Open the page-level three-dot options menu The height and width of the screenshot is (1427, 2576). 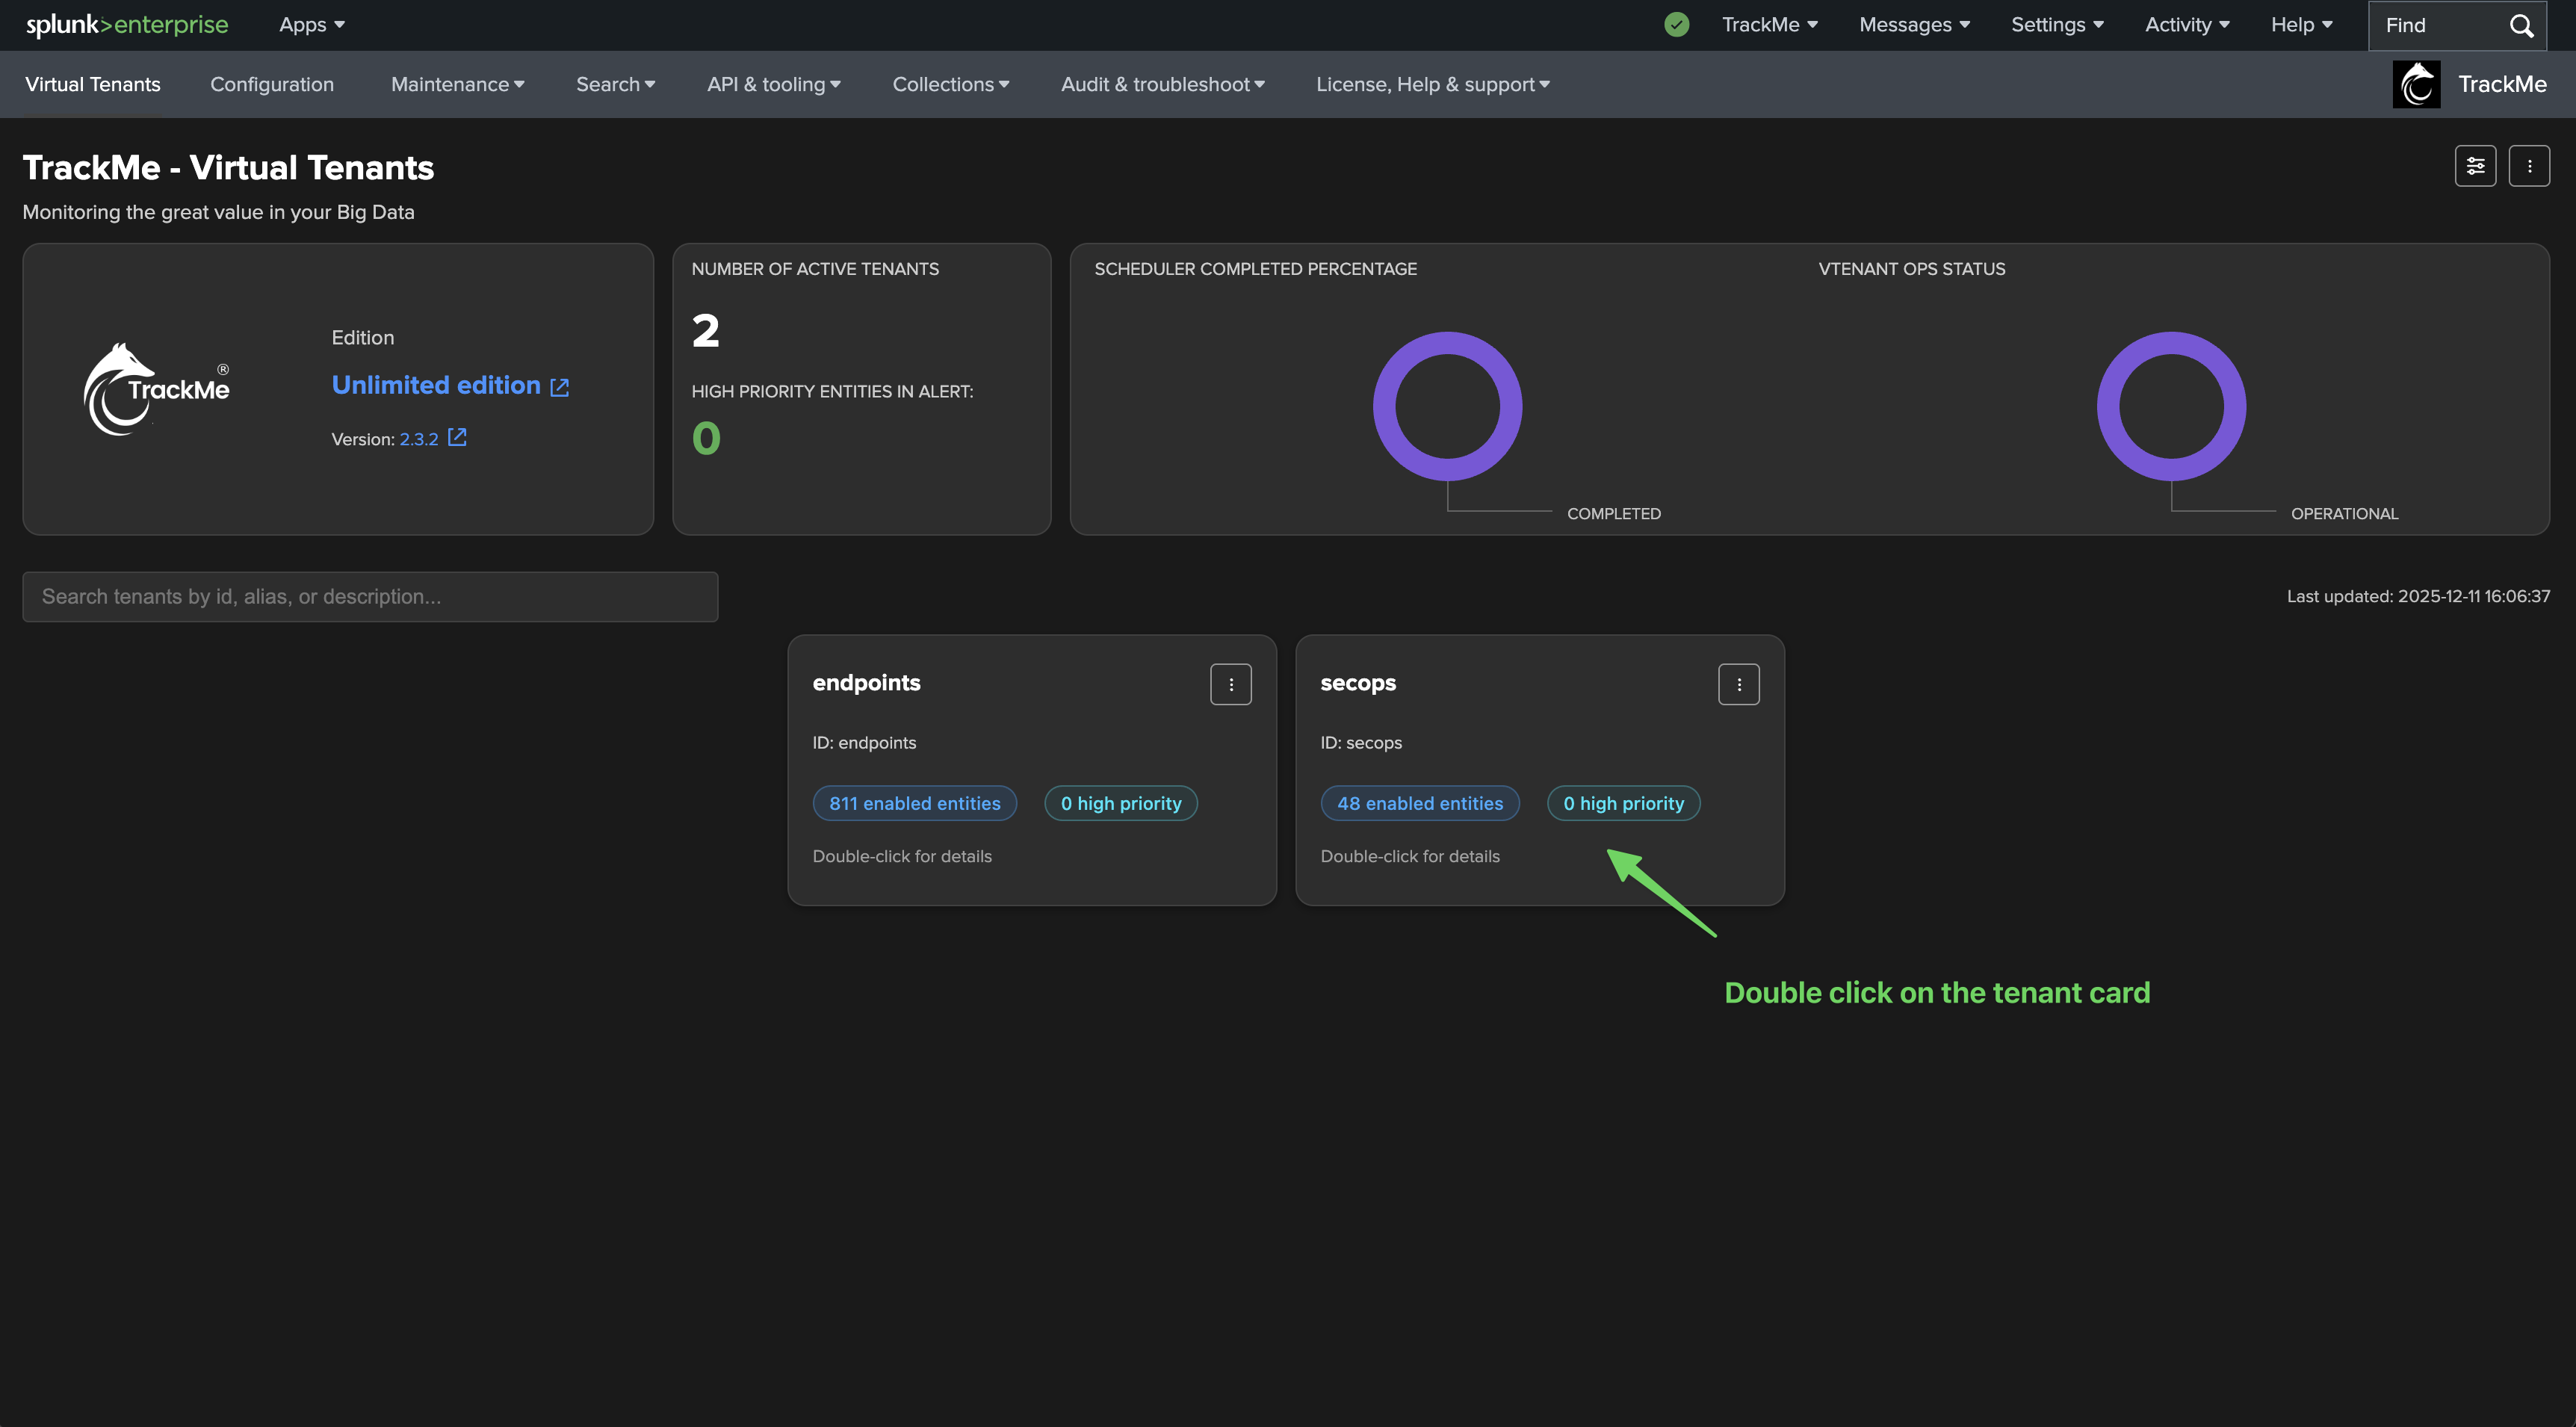[2529, 166]
